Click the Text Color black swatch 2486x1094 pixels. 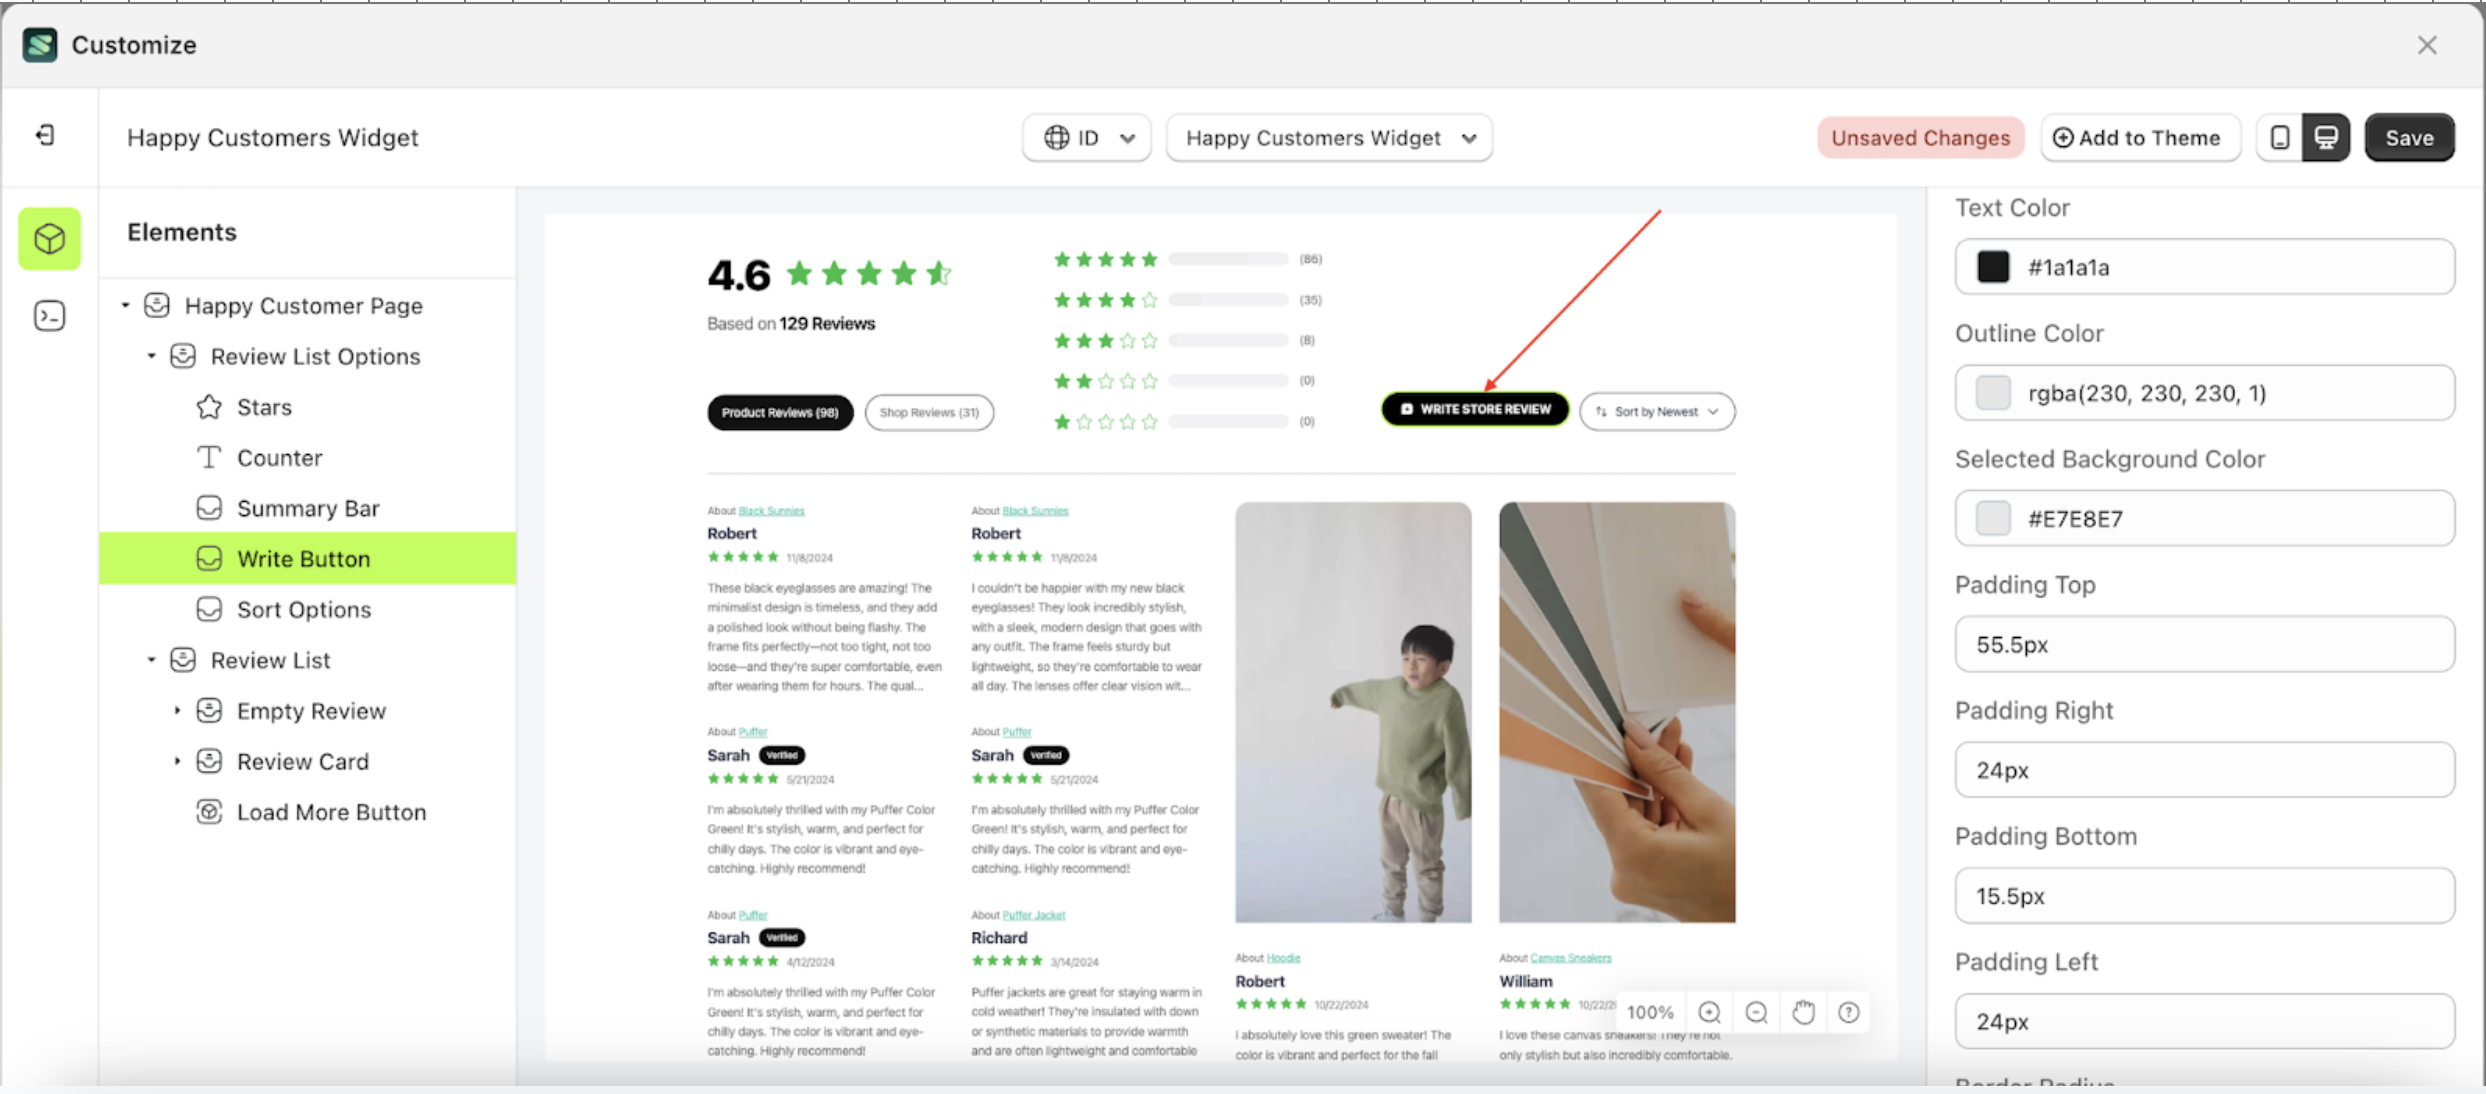click(x=1992, y=267)
